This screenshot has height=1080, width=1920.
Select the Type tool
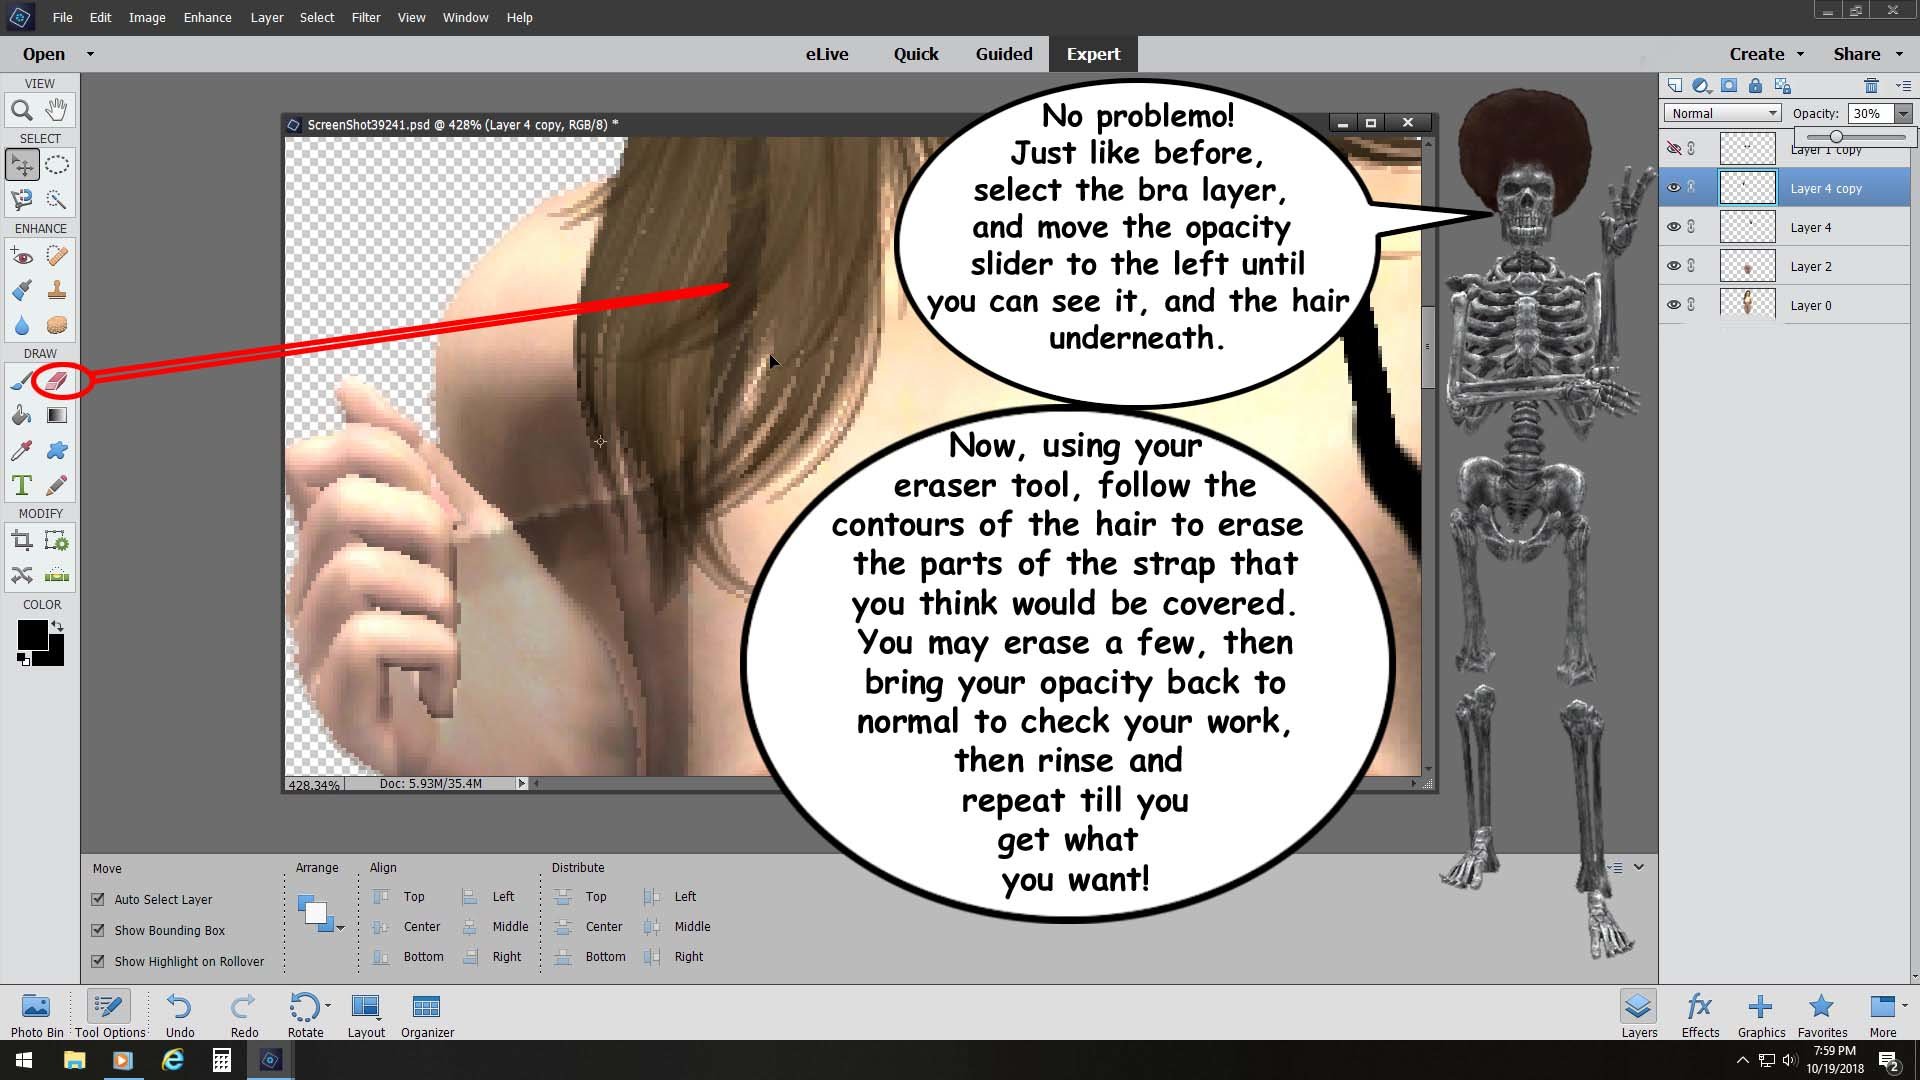21,485
